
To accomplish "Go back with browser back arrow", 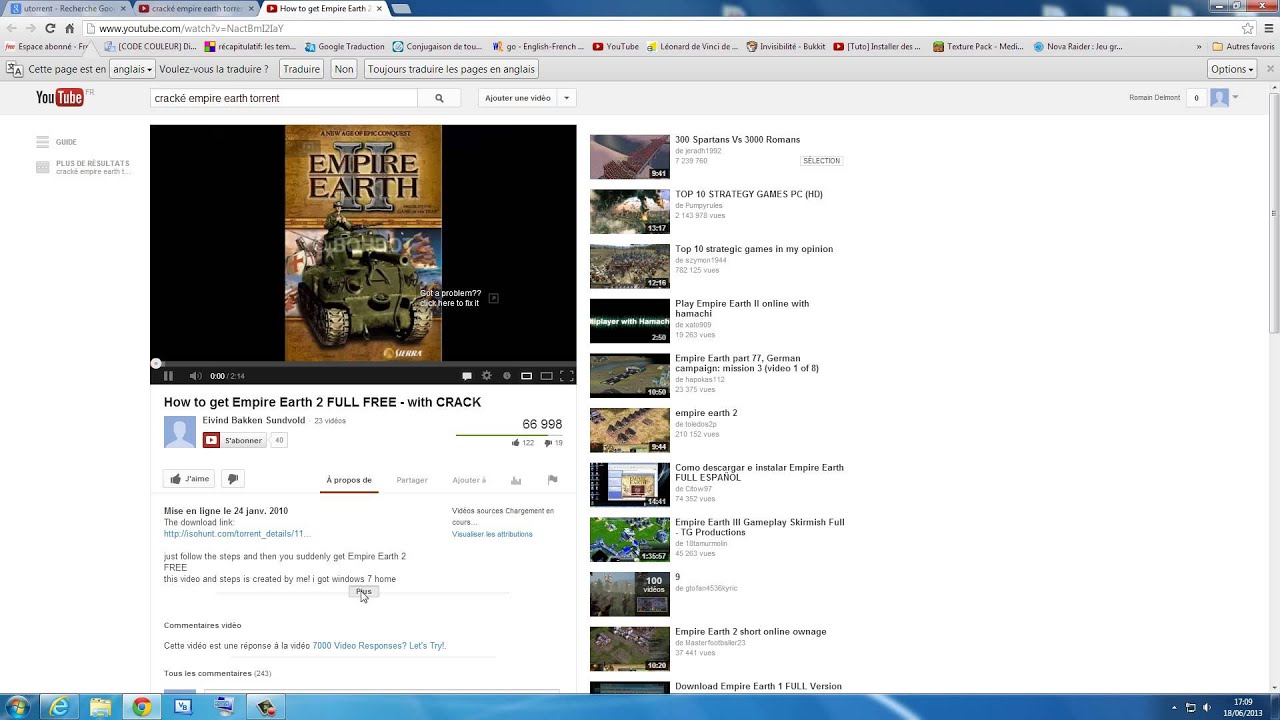I will (13, 29).
